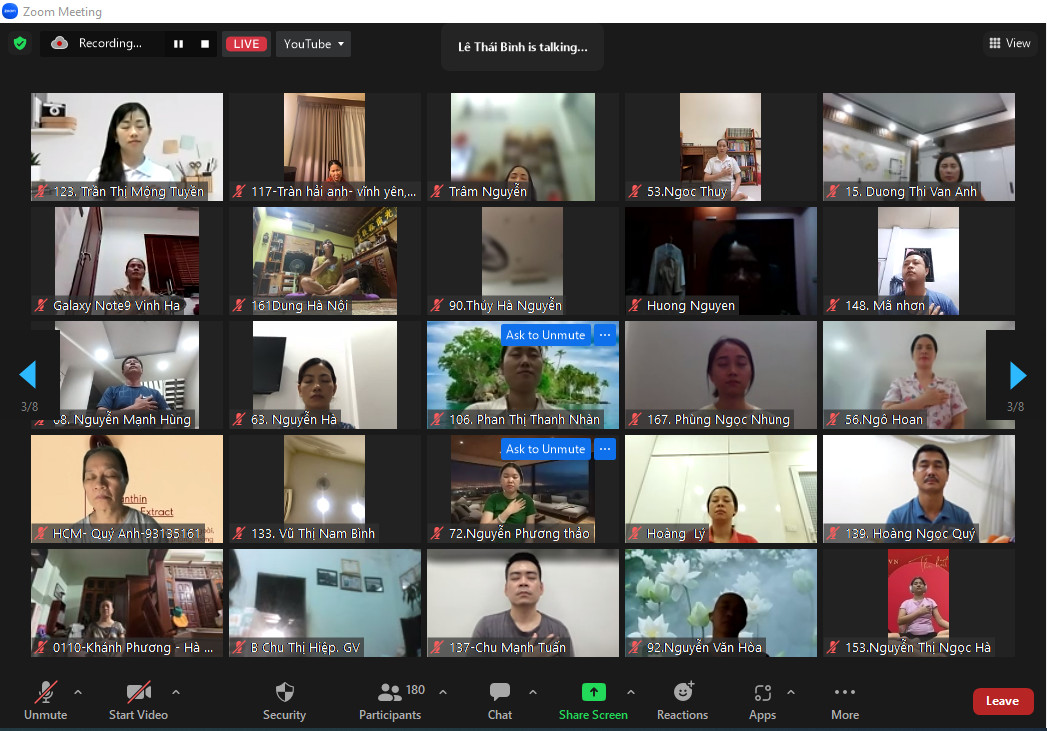Viewport: 1047px width, 731px height.
Task: Open the Participants panel
Action: [391, 701]
